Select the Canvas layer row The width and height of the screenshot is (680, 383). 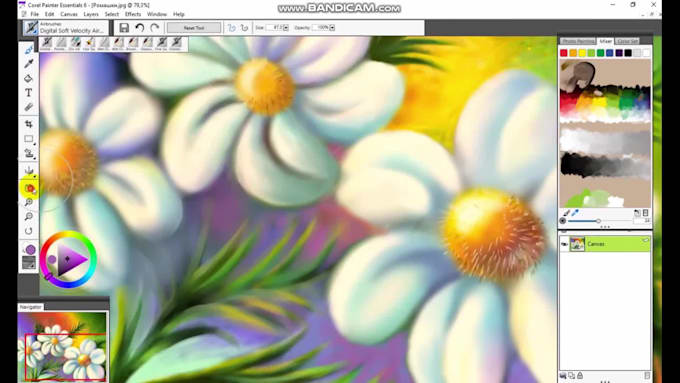tap(605, 244)
